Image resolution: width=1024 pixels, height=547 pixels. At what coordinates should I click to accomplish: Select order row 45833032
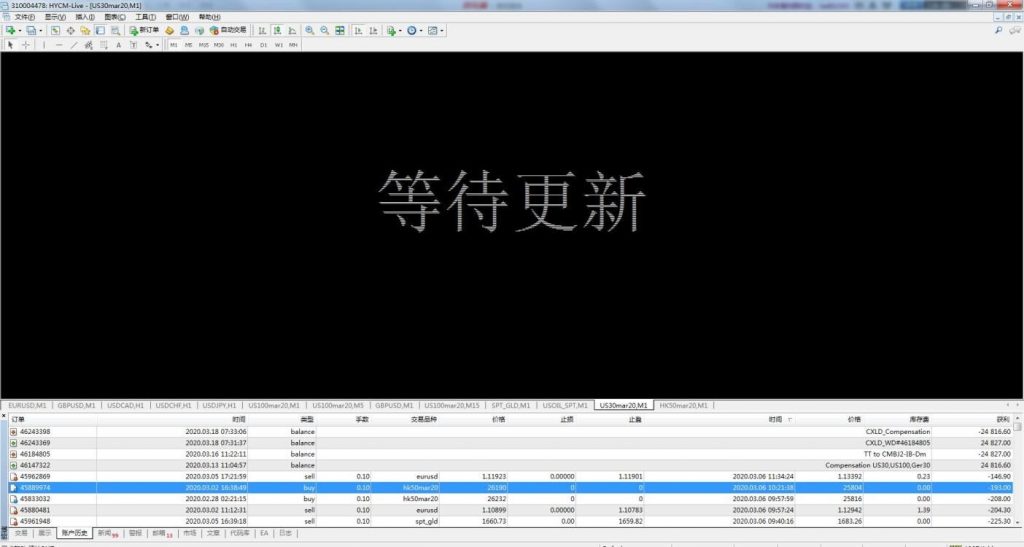tap(510, 499)
